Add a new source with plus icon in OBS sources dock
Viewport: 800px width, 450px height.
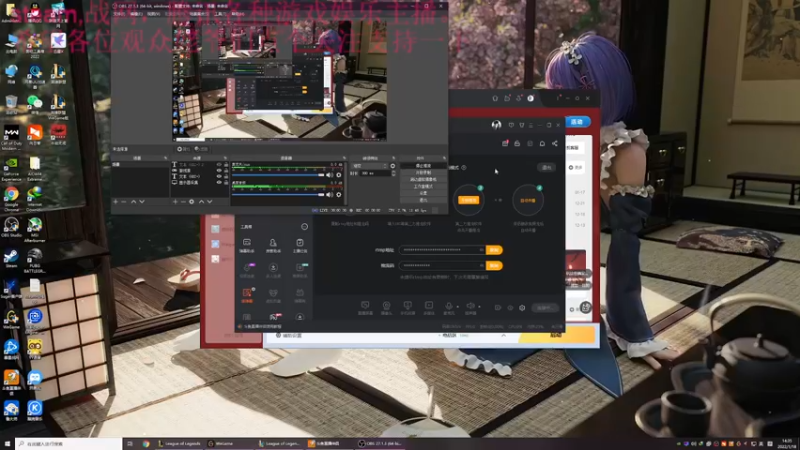[175, 202]
